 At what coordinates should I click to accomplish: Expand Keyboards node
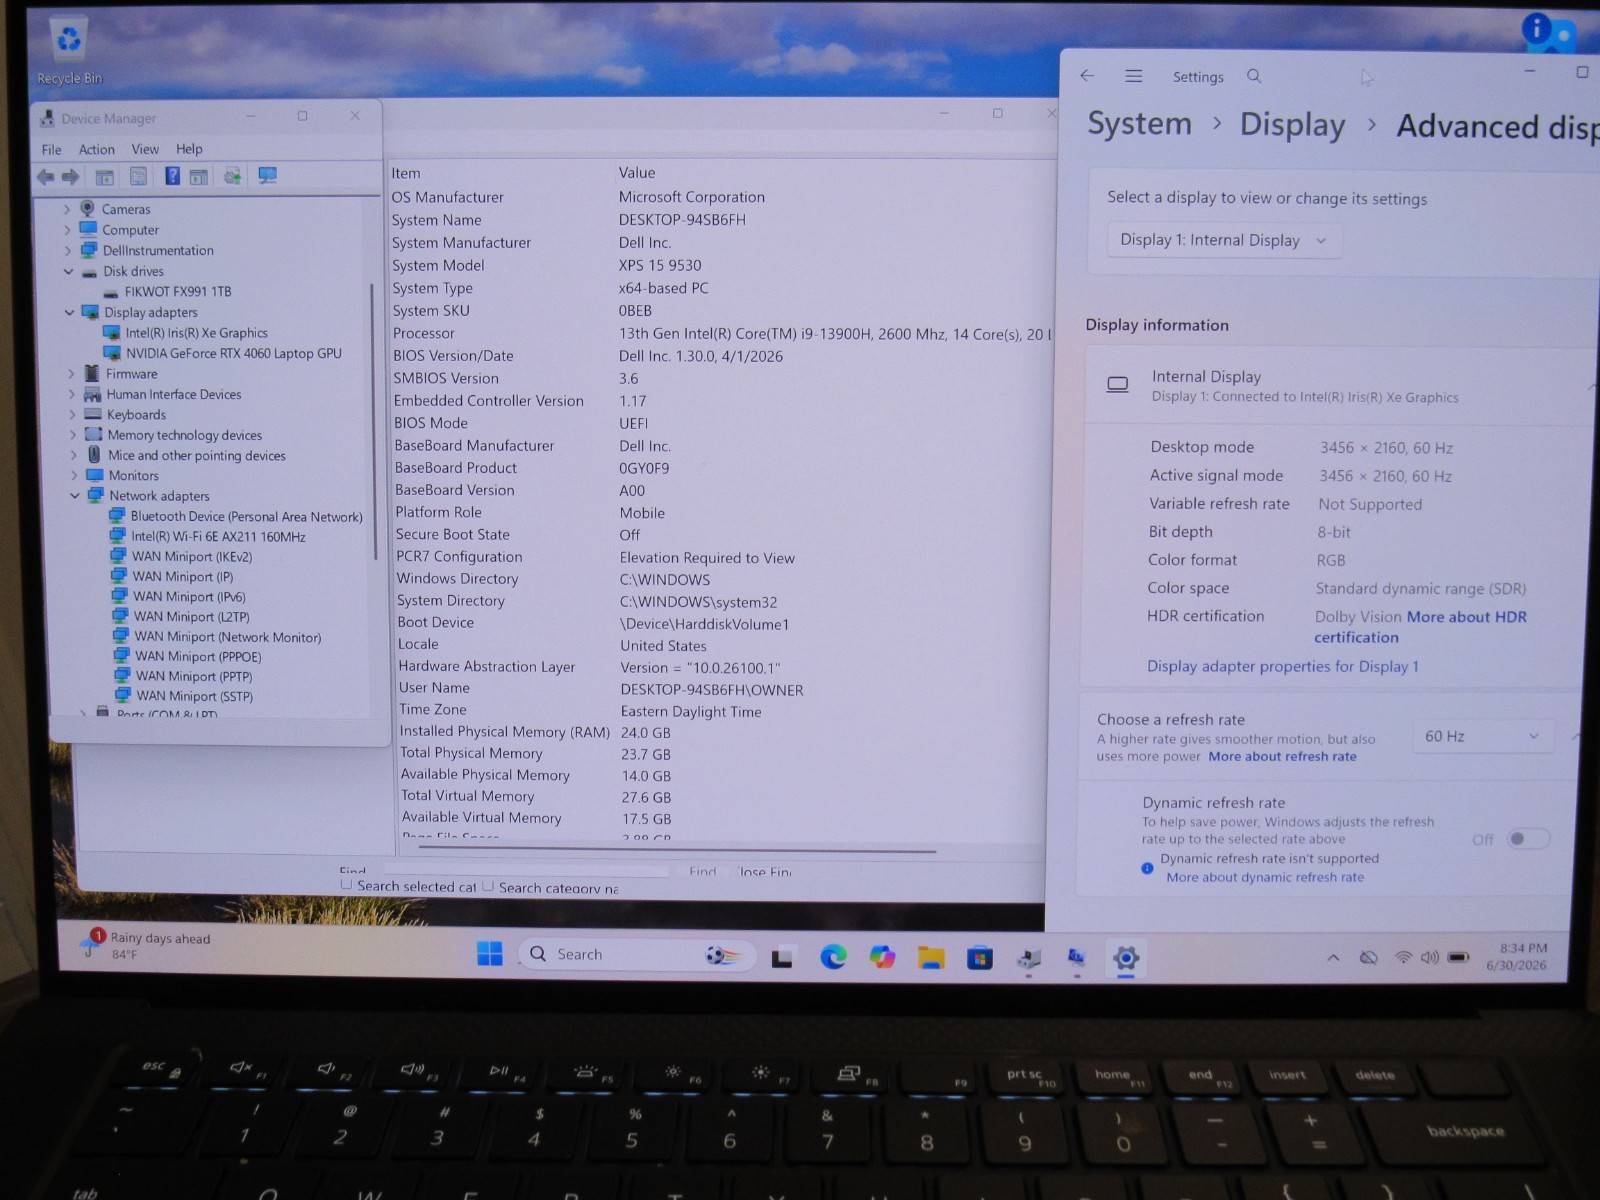click(x=72, y=415)
